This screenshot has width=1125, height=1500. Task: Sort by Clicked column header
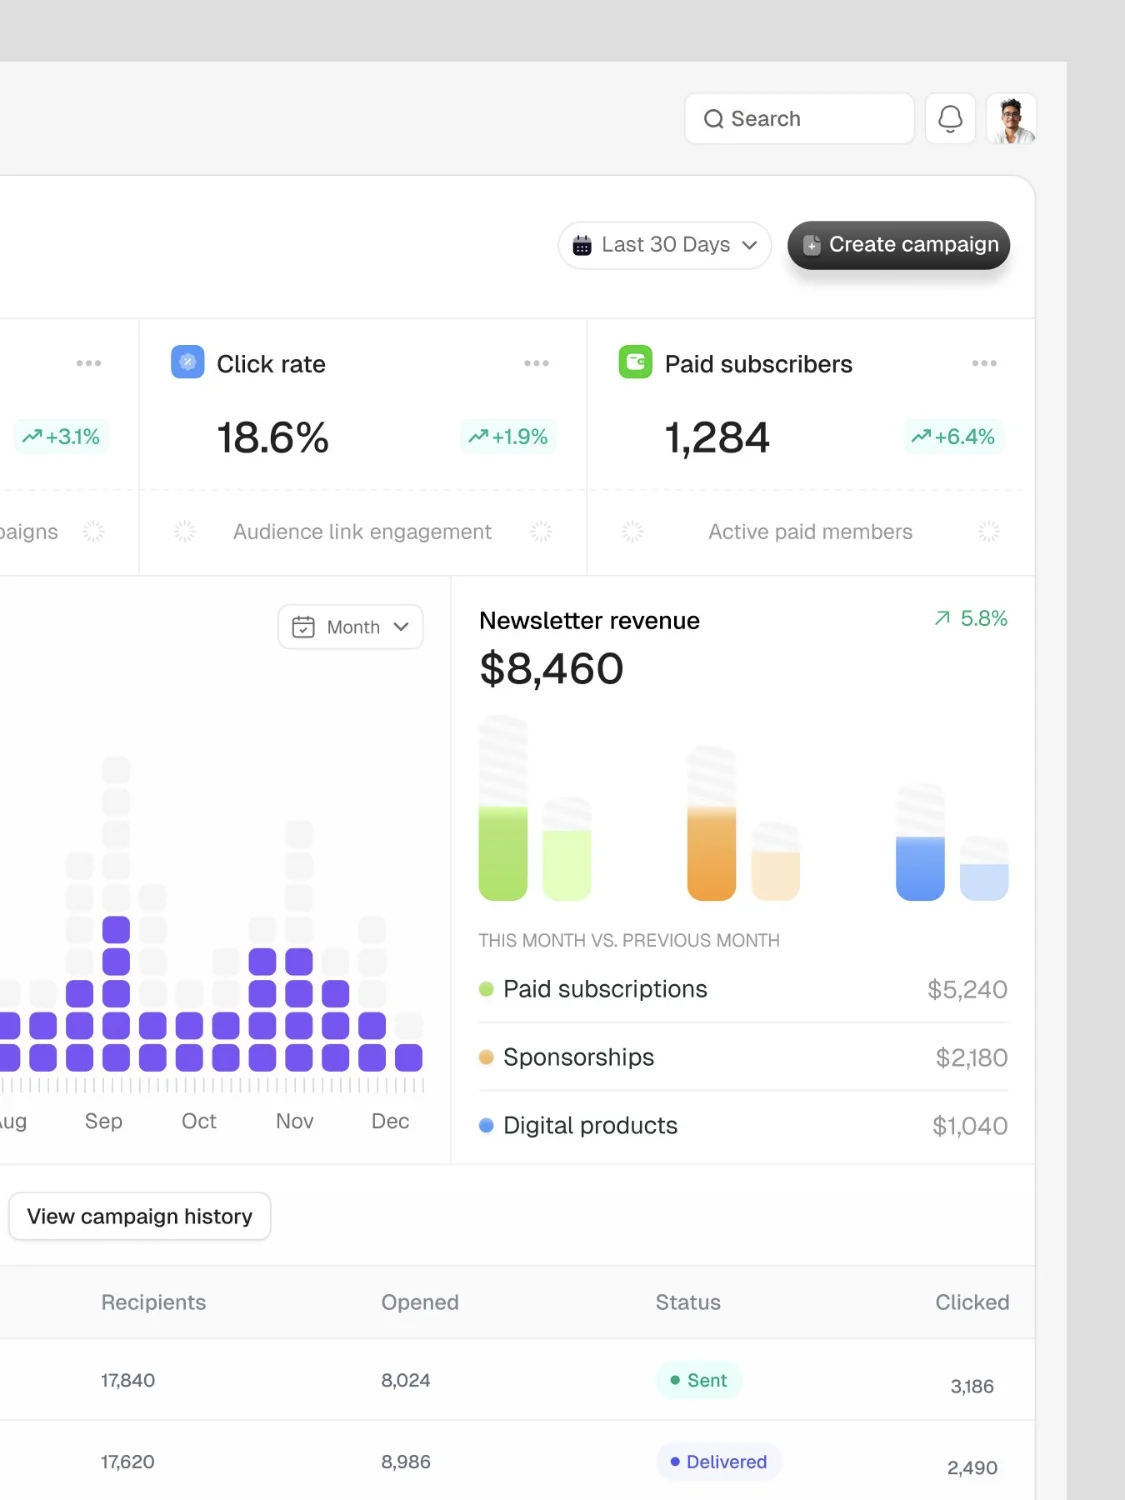click(972, 1302)
